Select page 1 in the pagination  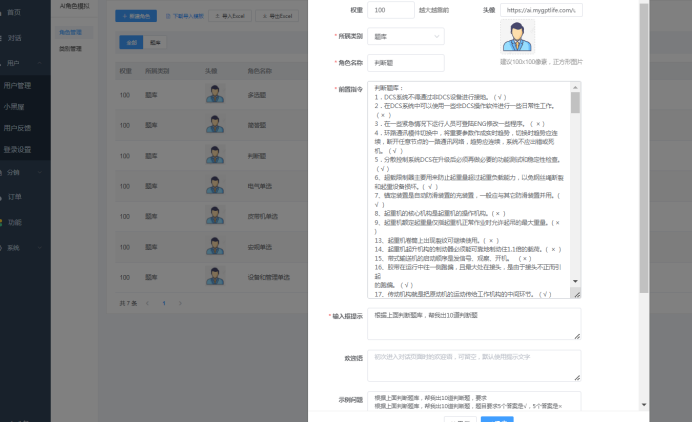pos(164,303)
